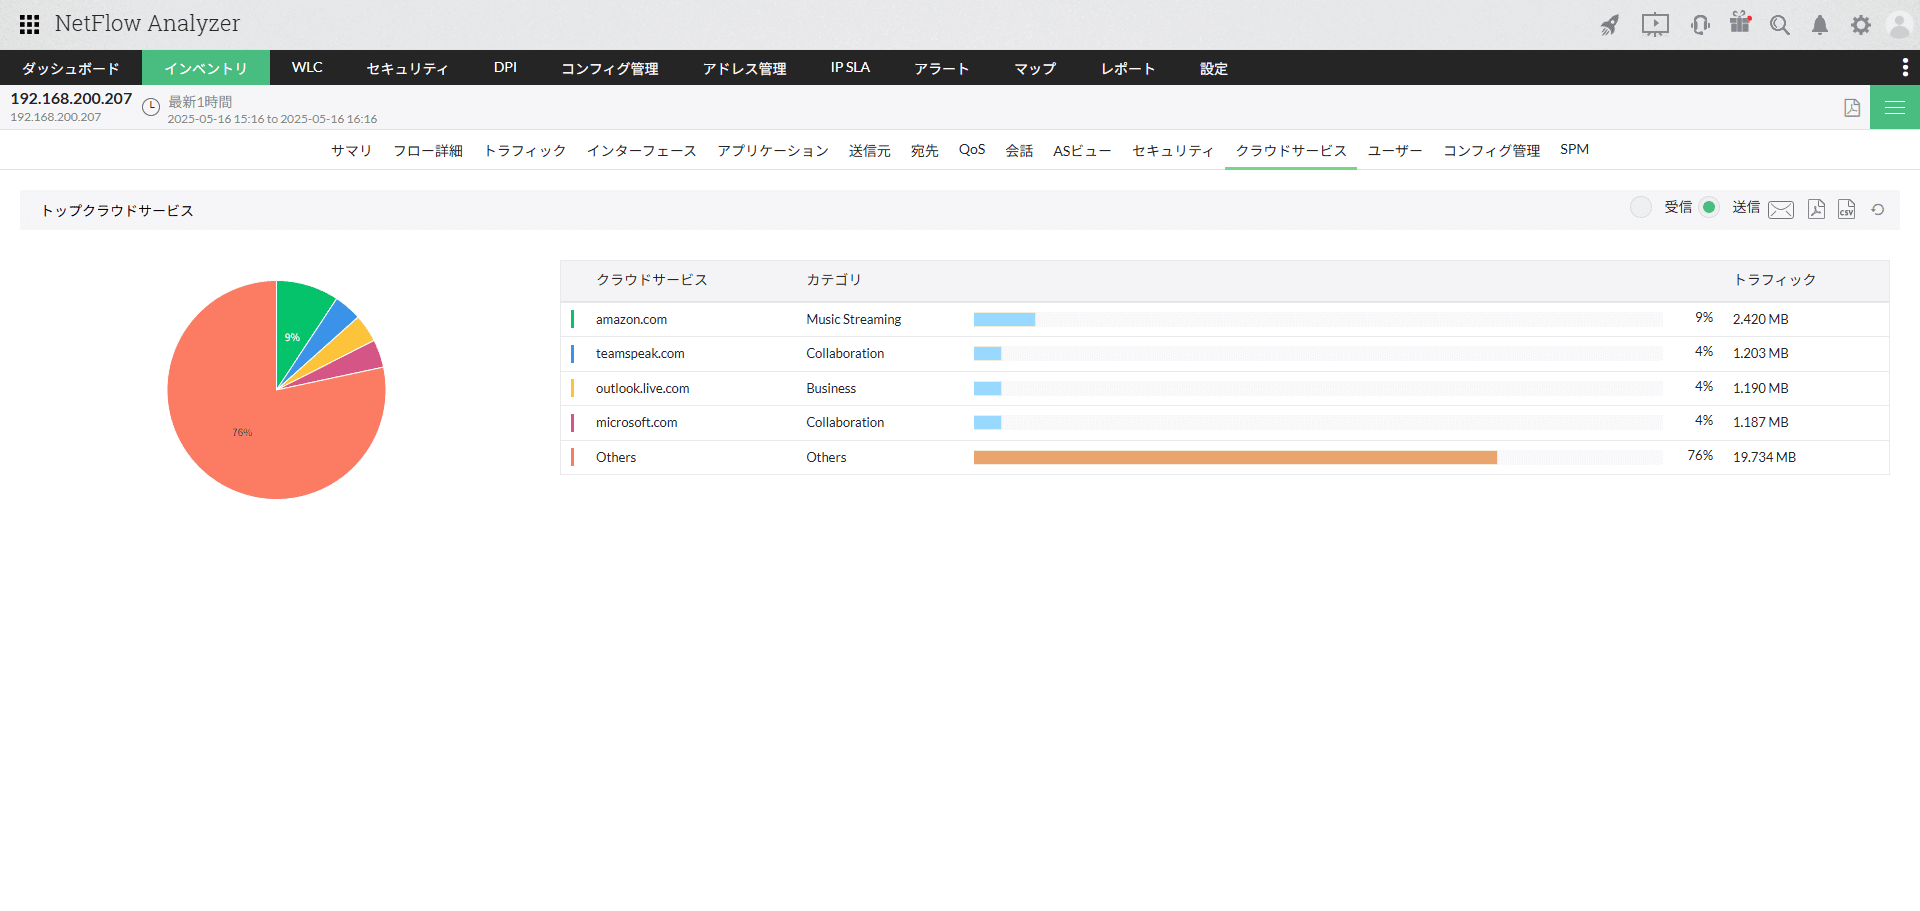Viewport: 1920px width, 911px height.
Task: Open the settings gear icon
Action: (1860, 25)
